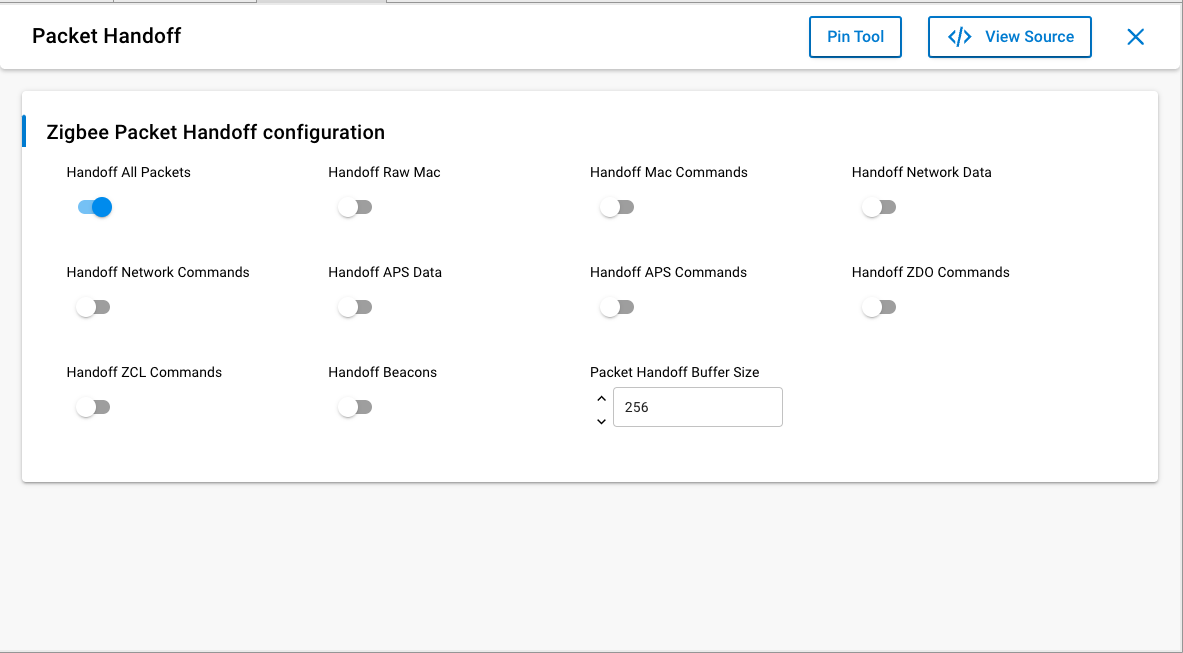1183x653 pixels.
Task: Click the code brackets icon beside View Source
Action: (958, 36)
